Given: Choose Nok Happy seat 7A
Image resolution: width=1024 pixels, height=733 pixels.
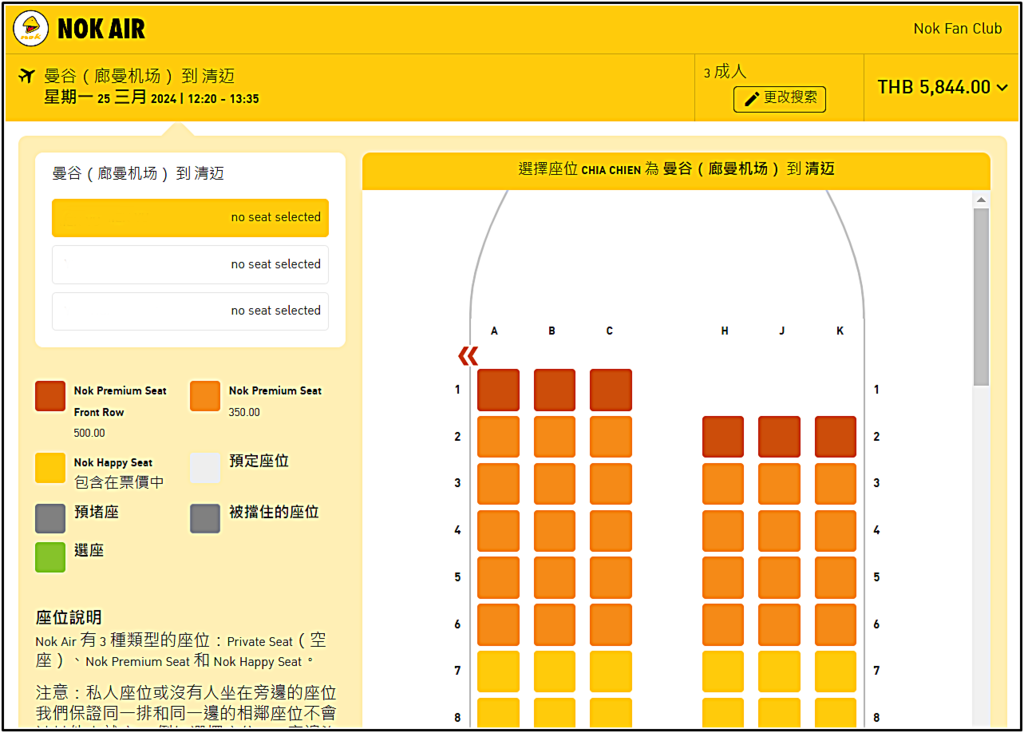Looking at the screenshot, I should (498, 671).
